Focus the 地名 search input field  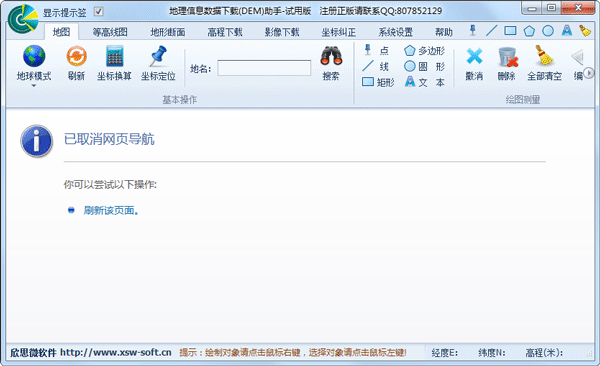264,68
